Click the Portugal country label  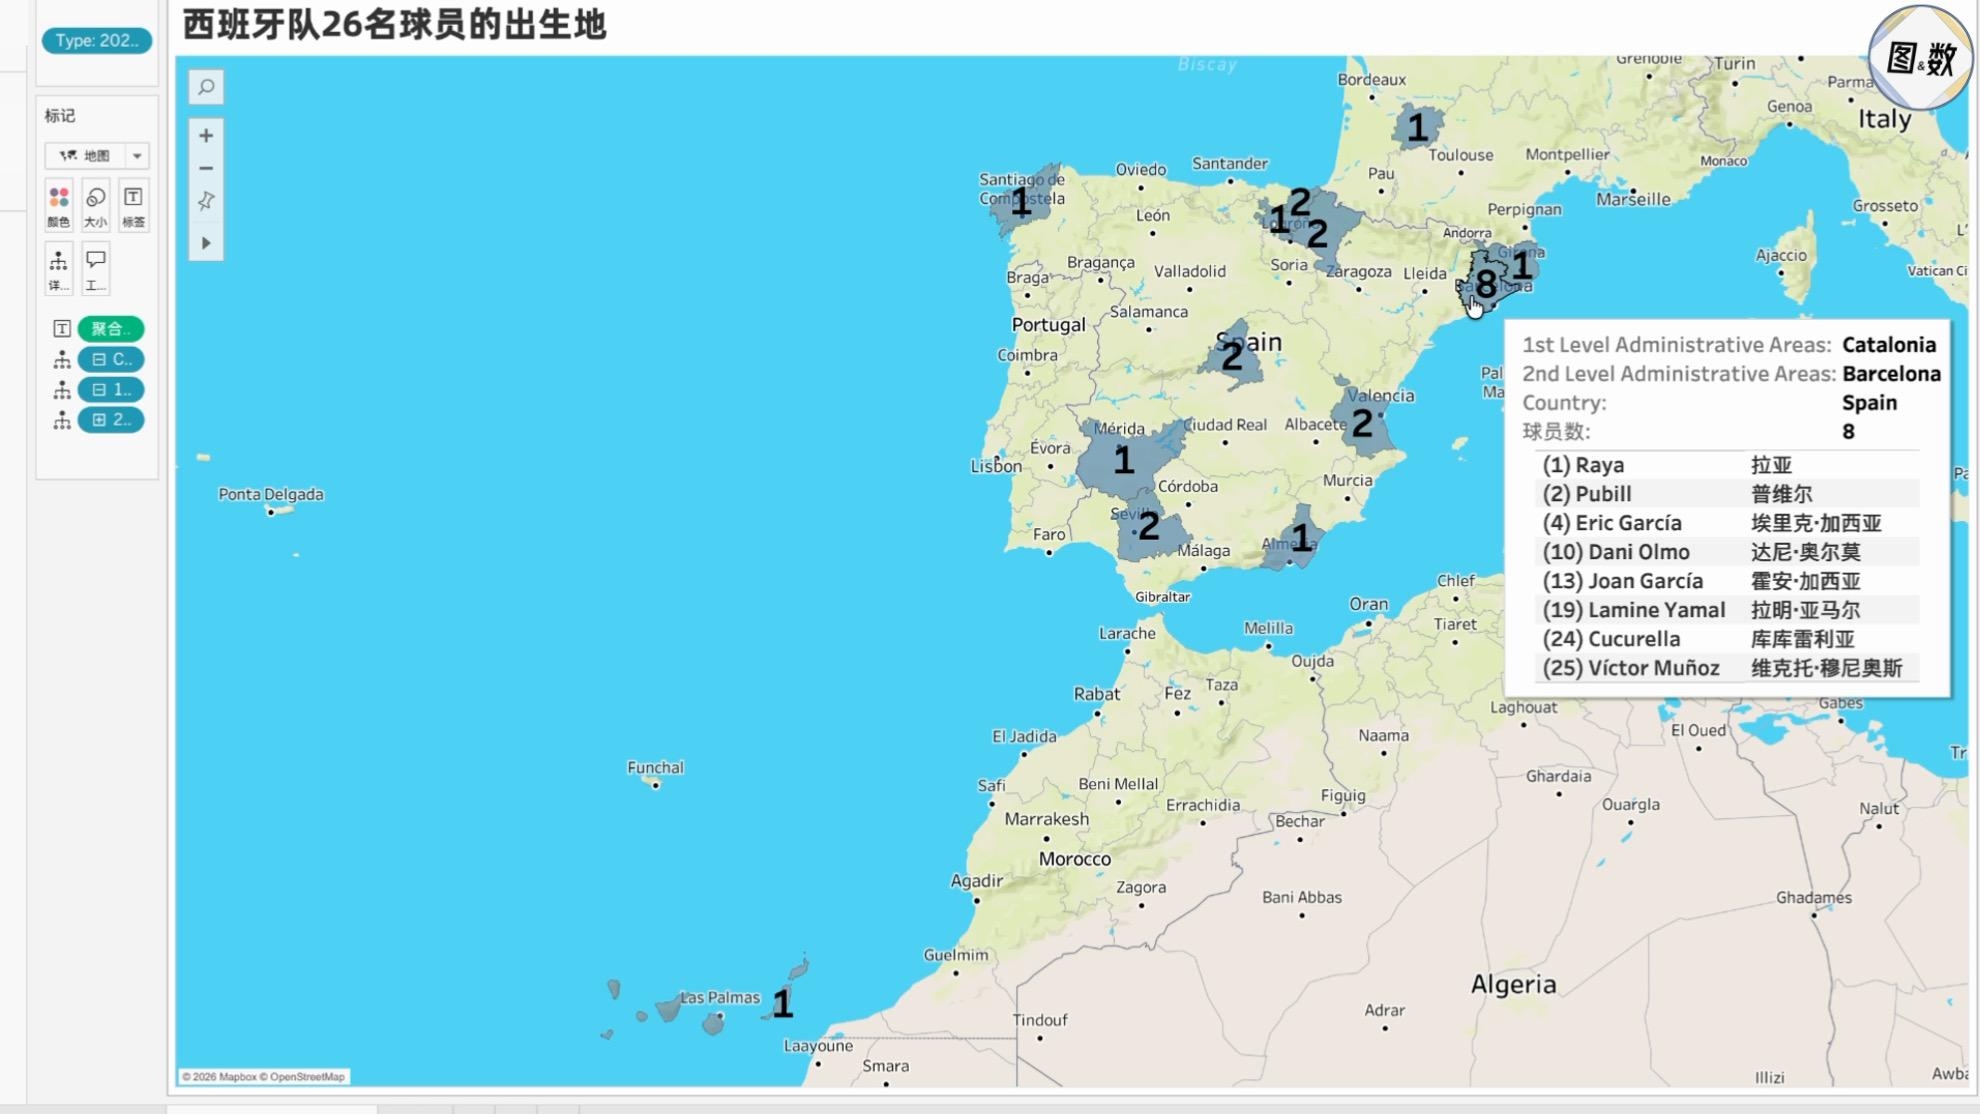[x=1048, y=325]
